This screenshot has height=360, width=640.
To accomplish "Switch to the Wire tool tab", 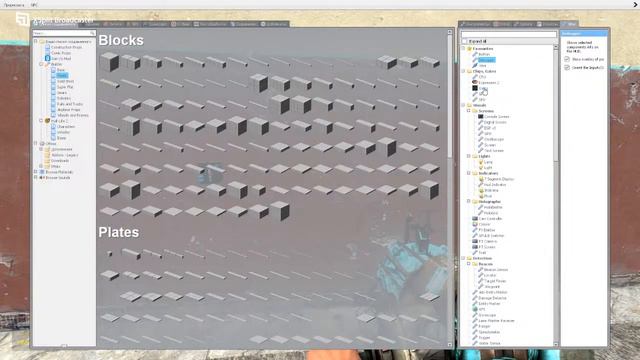I will (569, 24).
